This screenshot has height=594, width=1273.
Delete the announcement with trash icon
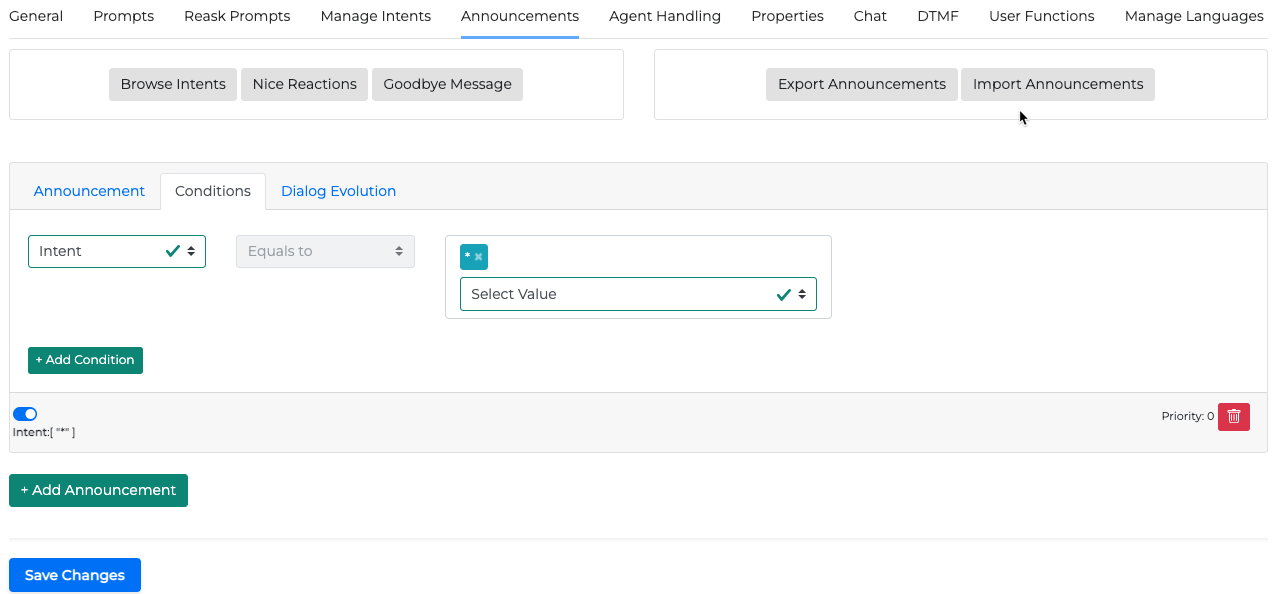point(1233,416)
